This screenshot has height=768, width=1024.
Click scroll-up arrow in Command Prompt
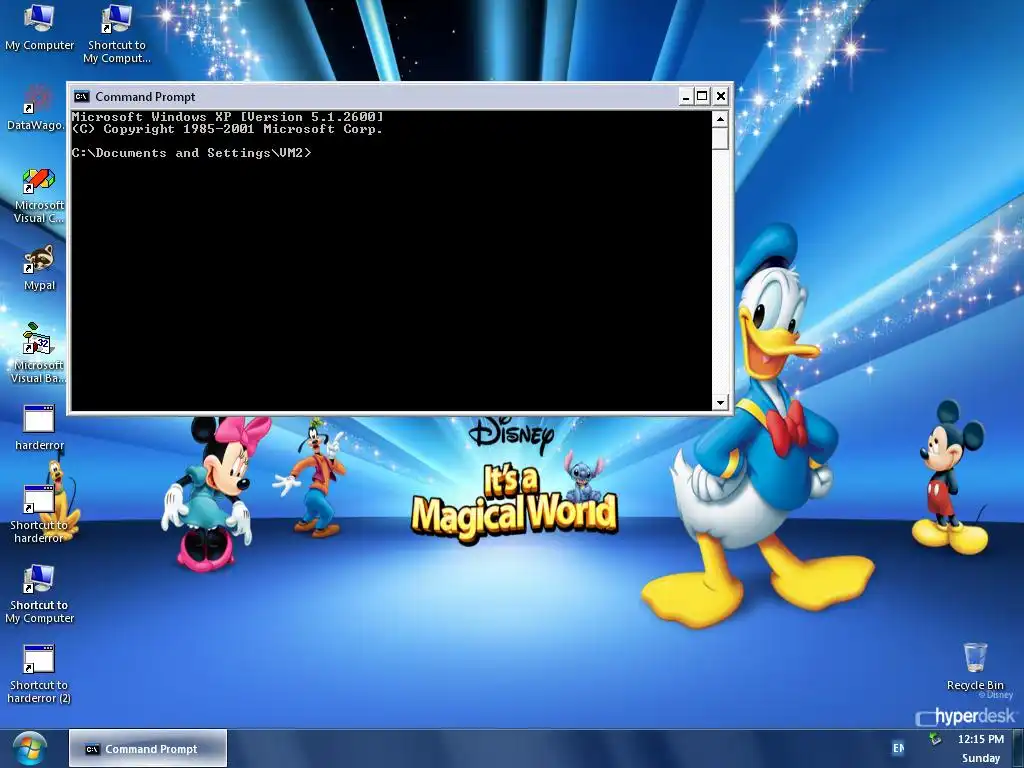720,119
